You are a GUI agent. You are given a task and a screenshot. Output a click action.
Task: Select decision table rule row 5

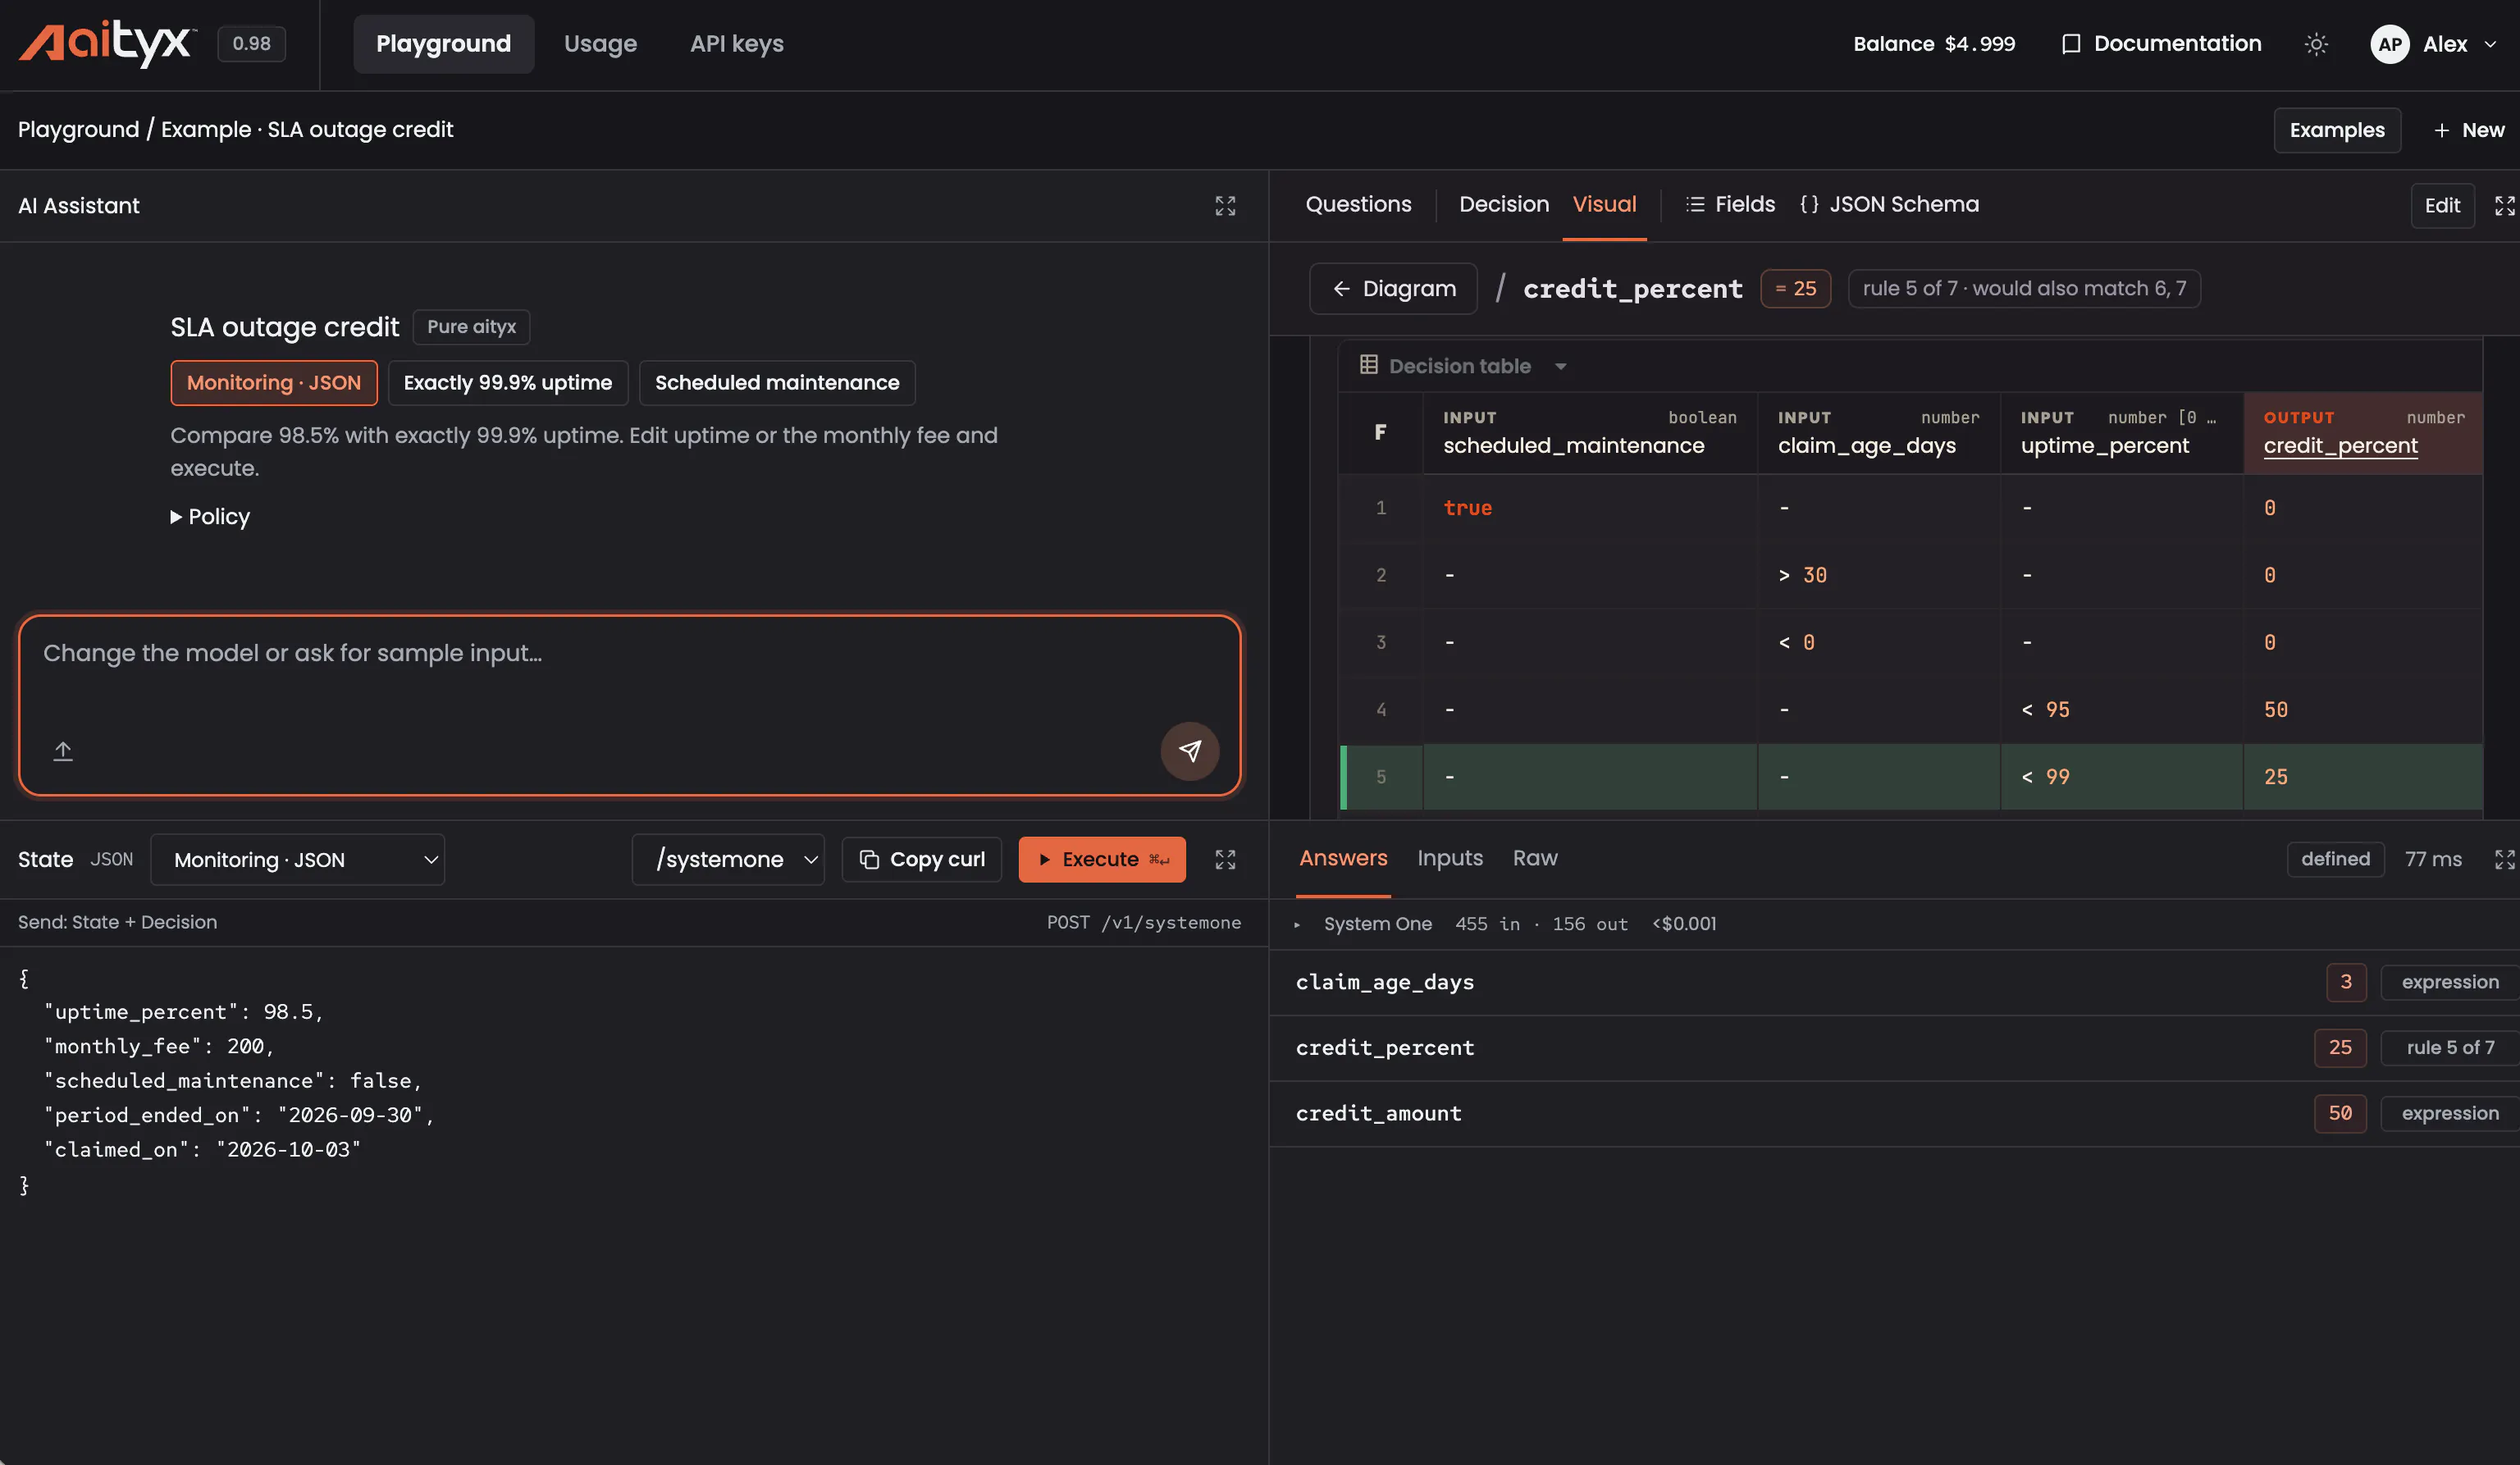1911,777
